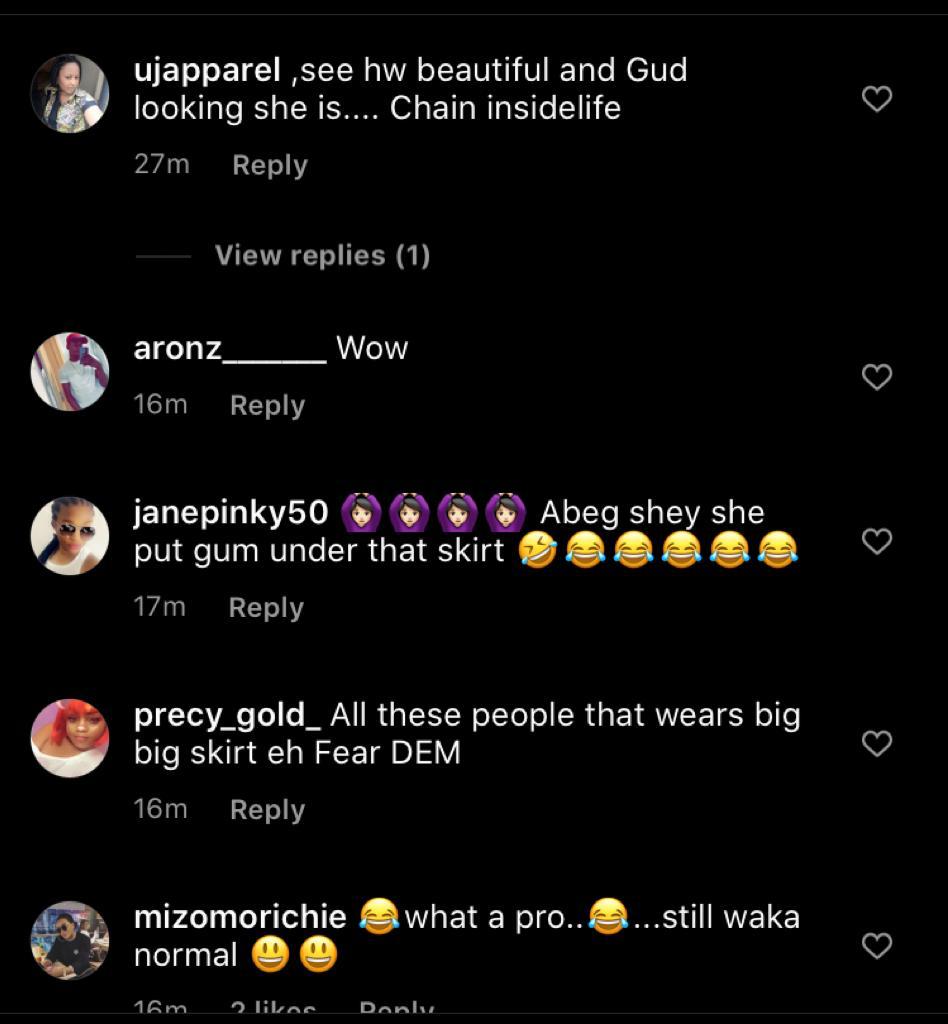
Task: Visit mizomorichie's profile via username
Action: coord(240,917)
